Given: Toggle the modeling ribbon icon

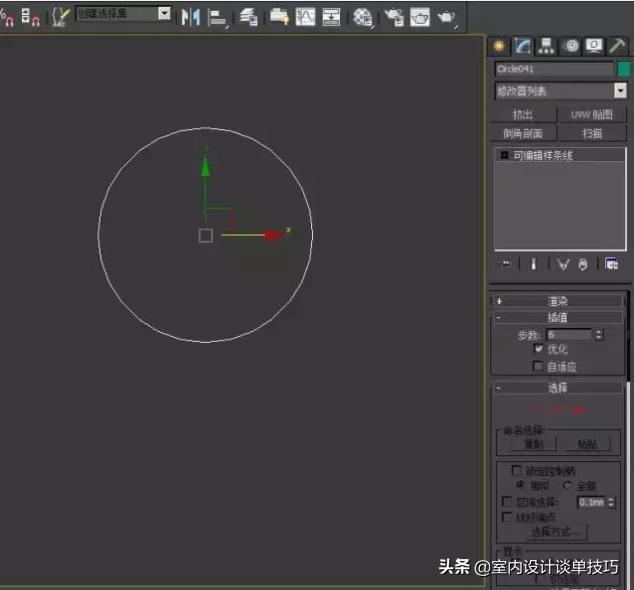Looking at the screenshot, I should click(x=279, y=17).
